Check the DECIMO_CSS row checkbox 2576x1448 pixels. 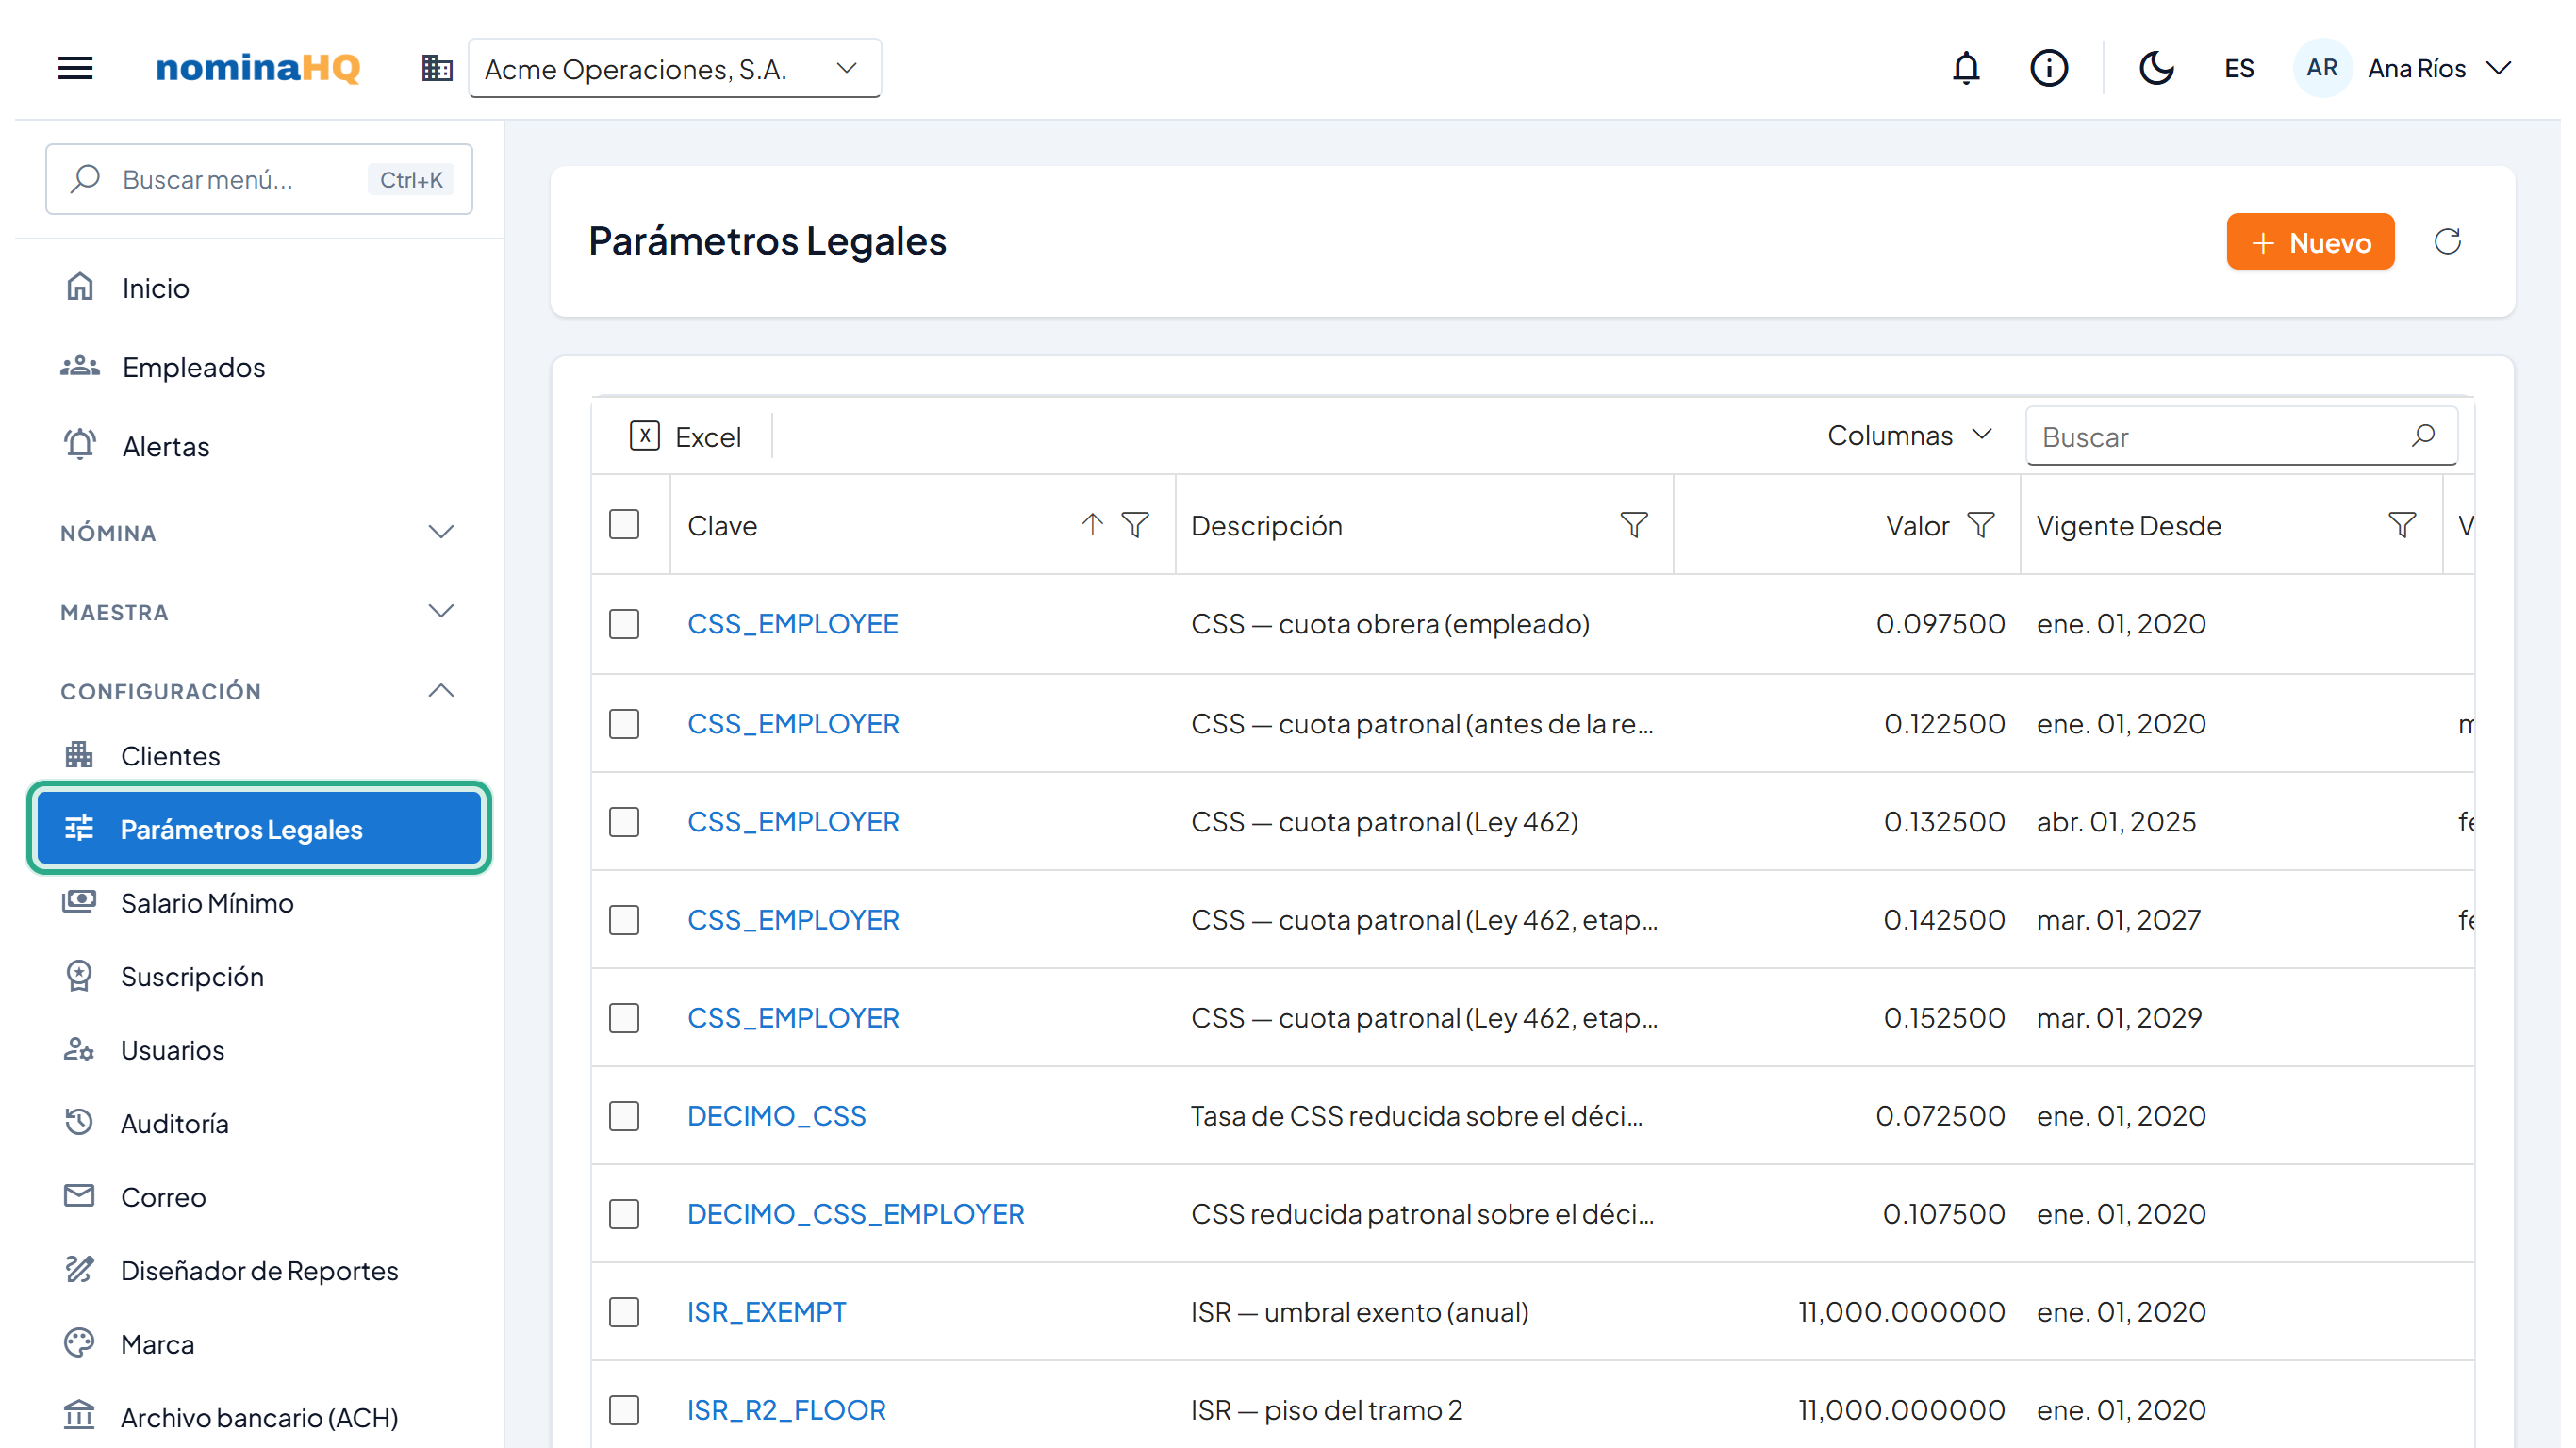(x=624, y=1115)
